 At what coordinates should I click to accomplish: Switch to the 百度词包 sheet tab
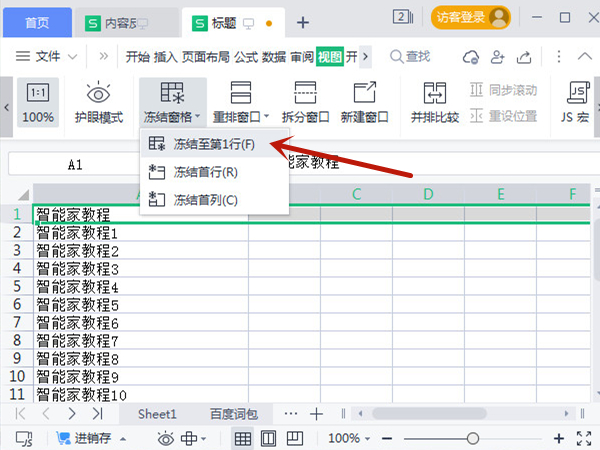tap(234, 414)
